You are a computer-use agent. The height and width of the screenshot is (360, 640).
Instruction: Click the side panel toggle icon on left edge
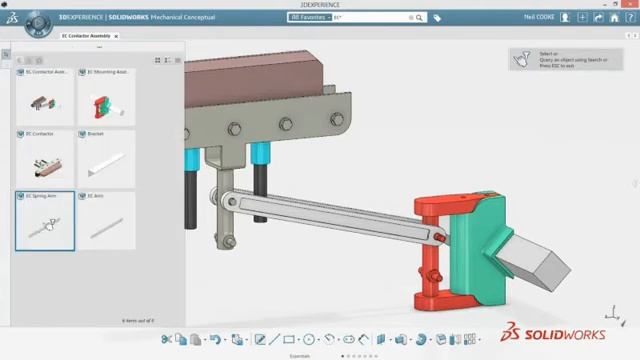click(x=6, y=54)
